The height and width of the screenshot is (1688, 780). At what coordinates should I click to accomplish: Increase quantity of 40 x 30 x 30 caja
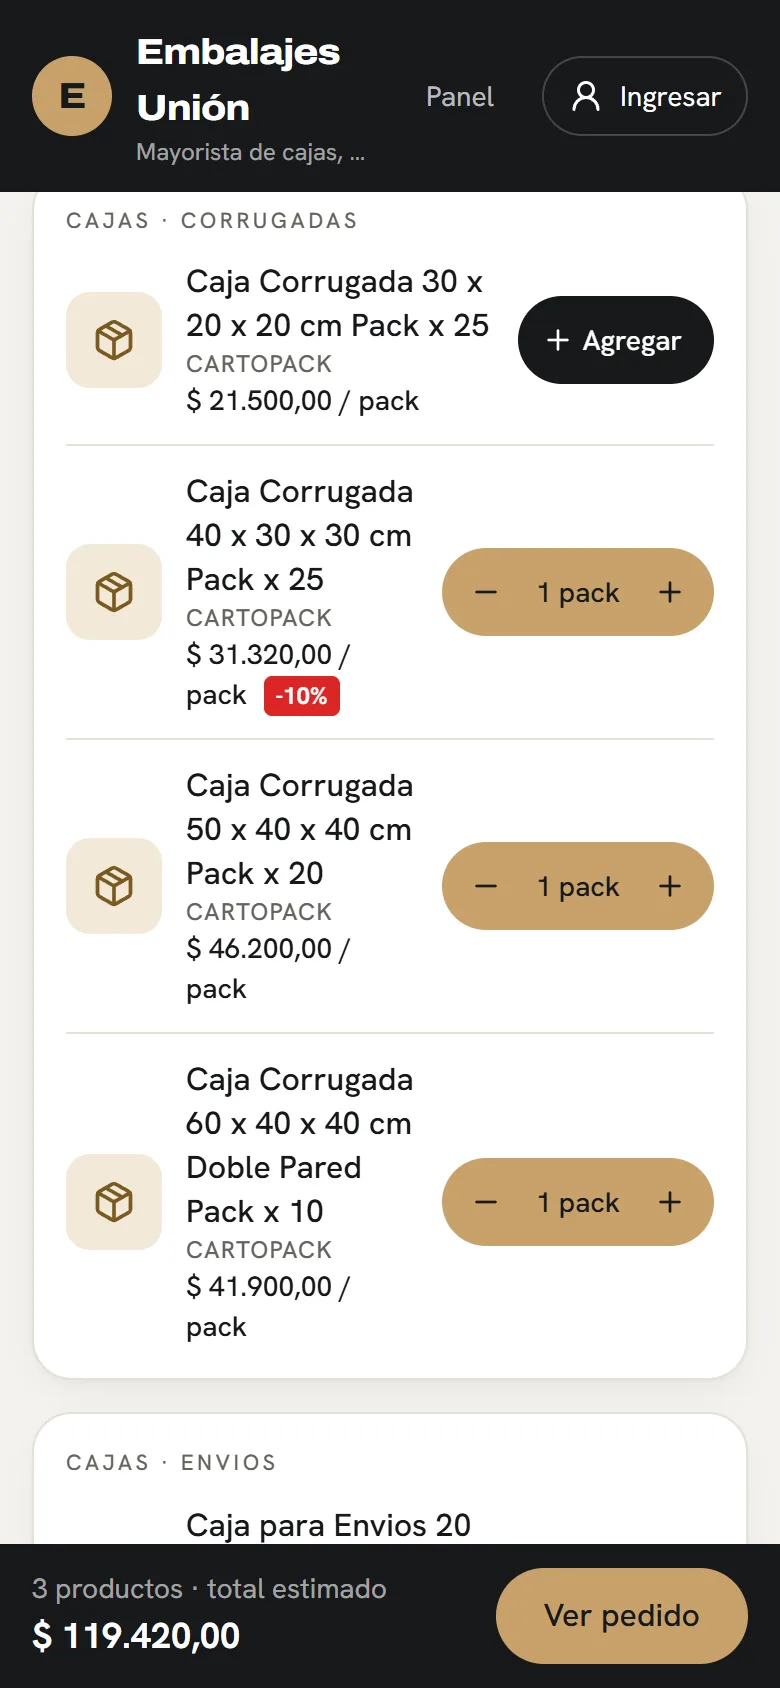pyautogui.click(x=670, y=592)
